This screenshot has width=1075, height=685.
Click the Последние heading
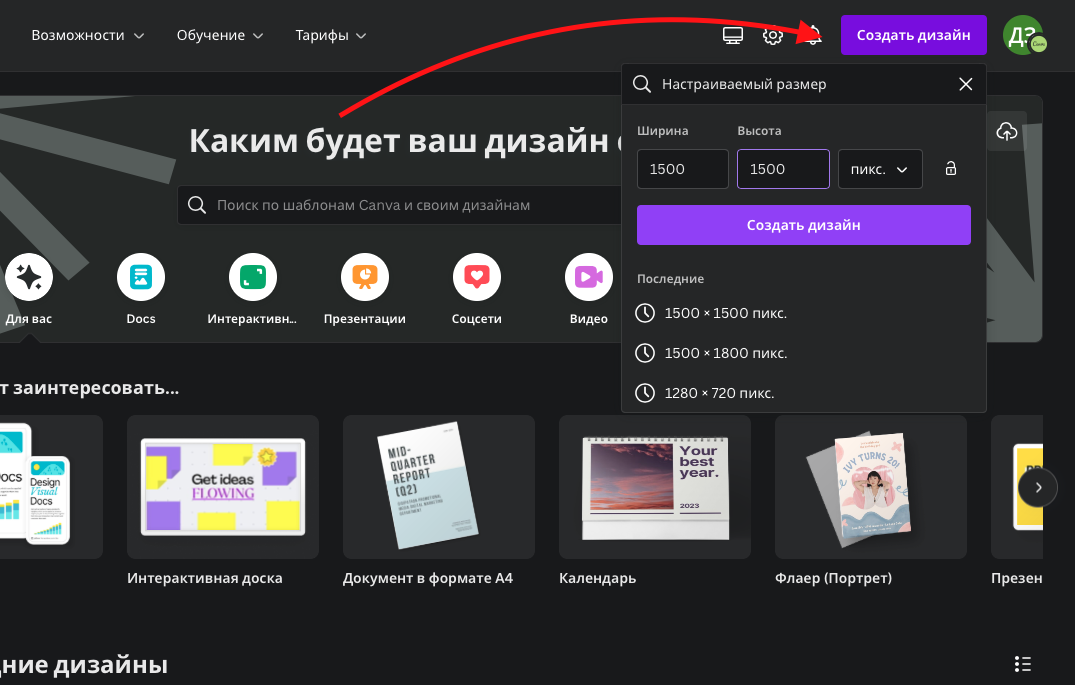(671, 279)
